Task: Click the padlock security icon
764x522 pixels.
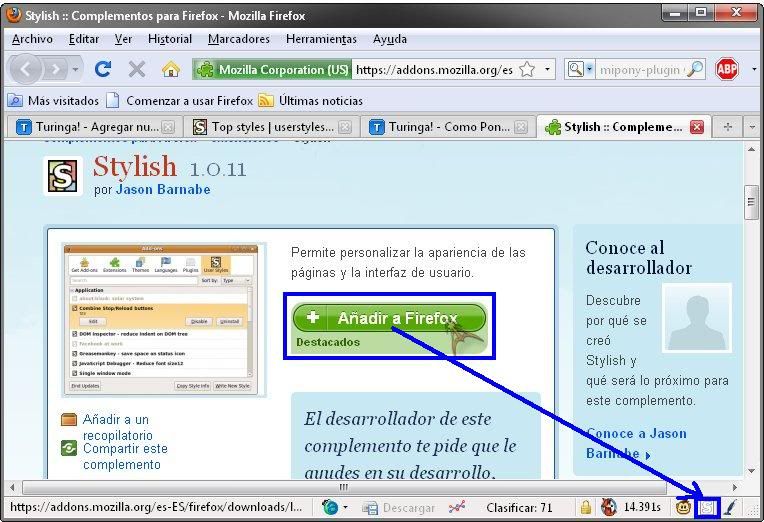Action: click(x=586, y=507)
